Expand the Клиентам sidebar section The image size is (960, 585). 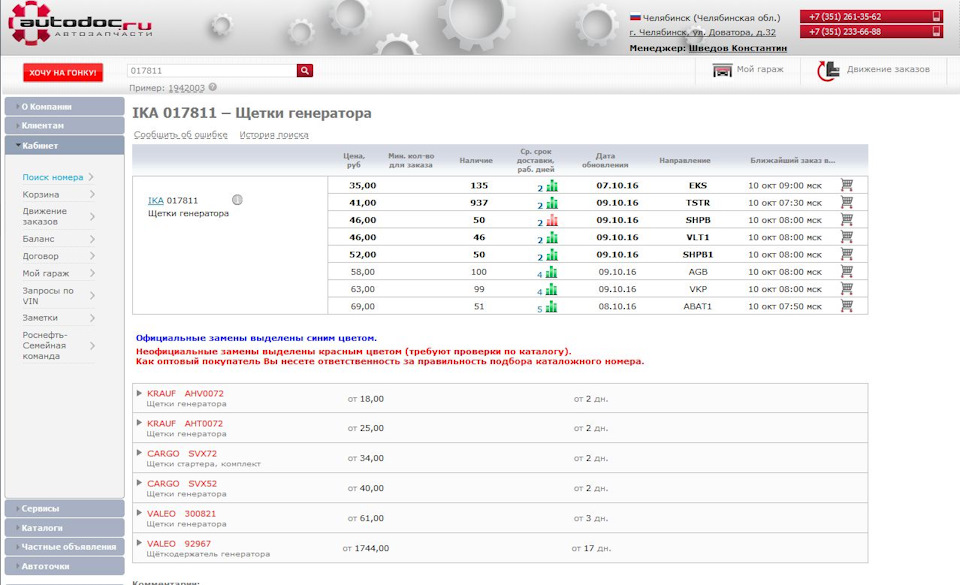[x=64, y=125]
